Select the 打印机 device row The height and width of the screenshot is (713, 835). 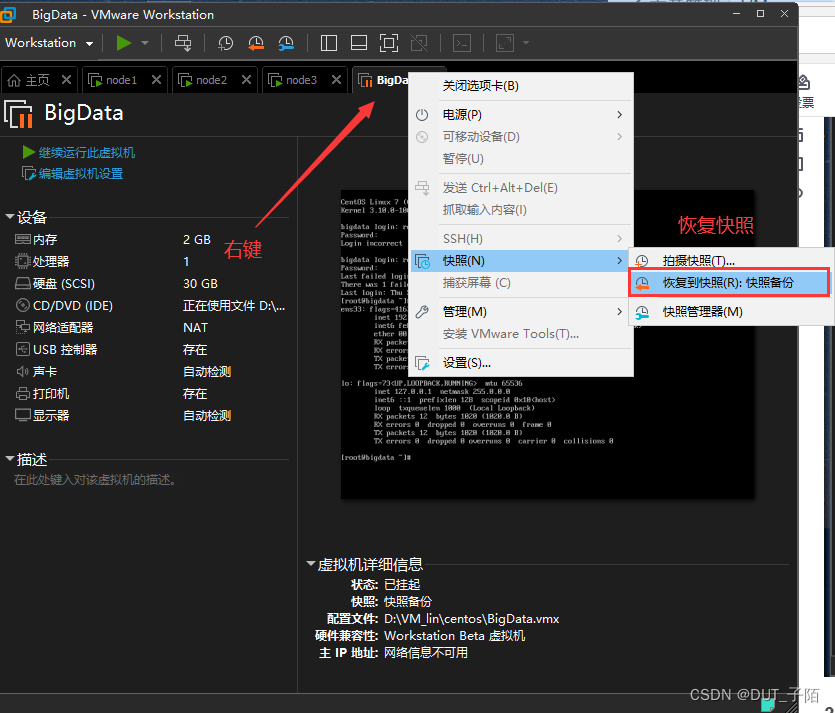pyautogui.click(x=151, y=394)
